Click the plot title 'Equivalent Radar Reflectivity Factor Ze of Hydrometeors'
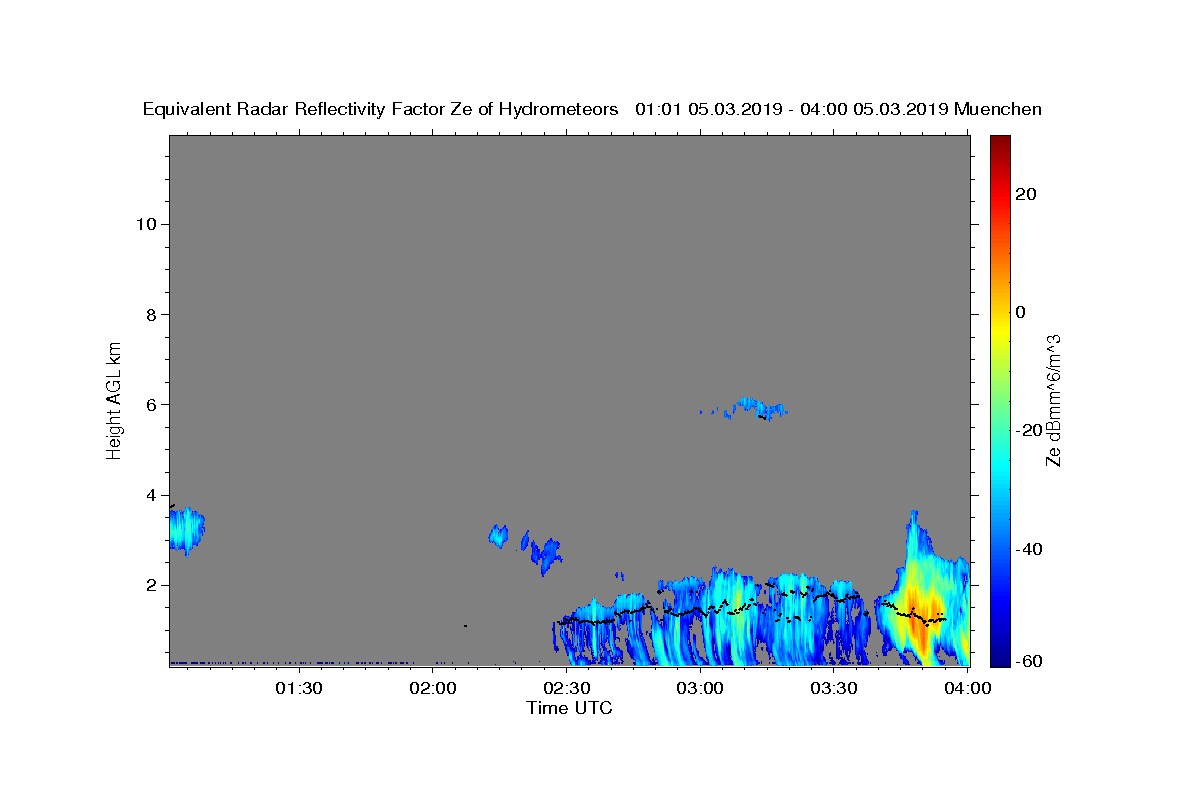This screenshot has height=800, width=1200. click(x=380, y=109)
